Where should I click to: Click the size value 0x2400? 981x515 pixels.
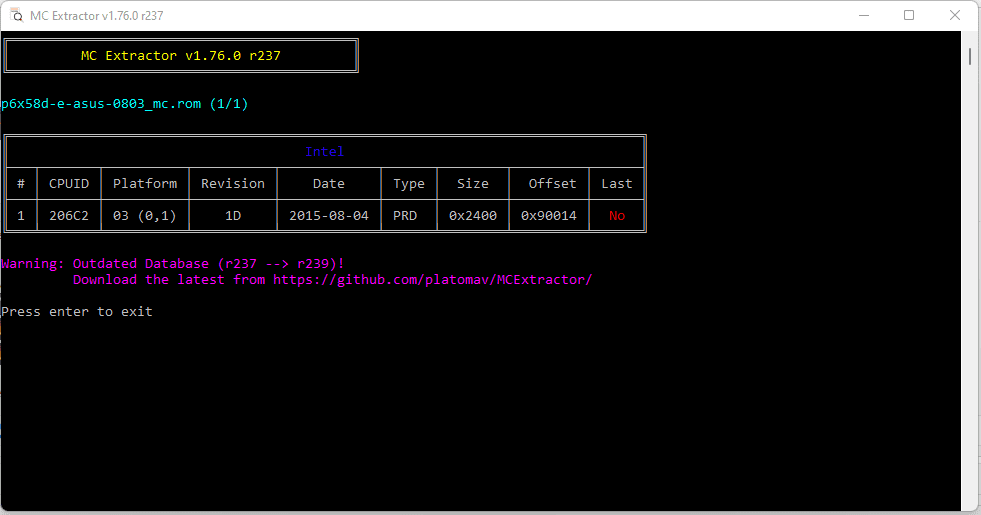(473, 216)
